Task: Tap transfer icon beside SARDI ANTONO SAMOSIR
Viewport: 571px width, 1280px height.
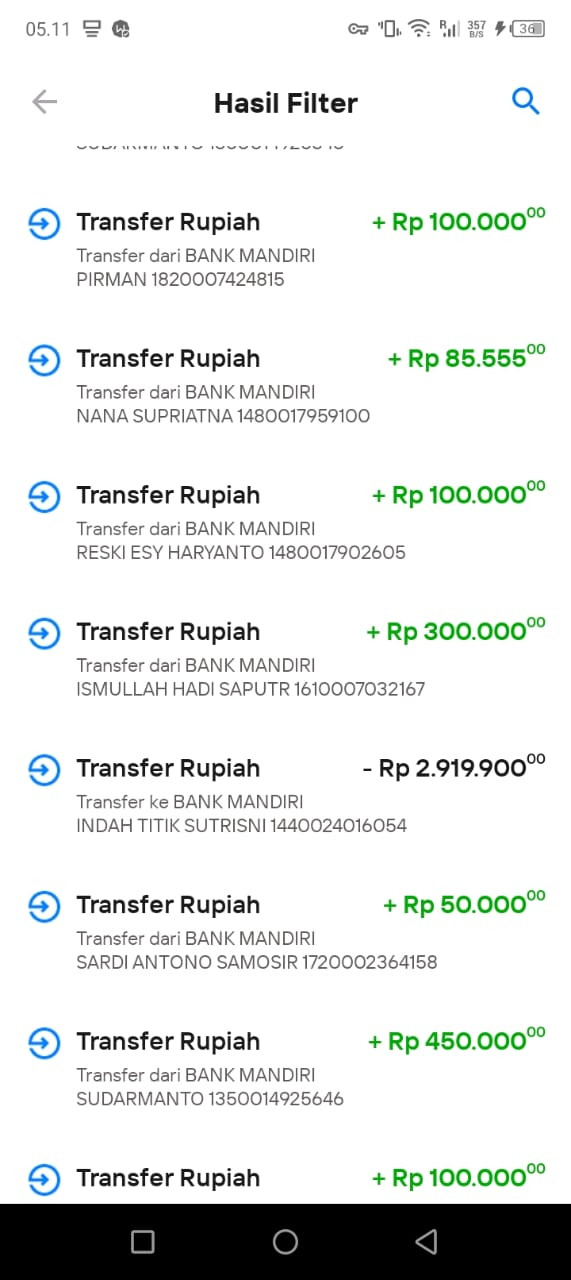Action: (x=44, y=906)
